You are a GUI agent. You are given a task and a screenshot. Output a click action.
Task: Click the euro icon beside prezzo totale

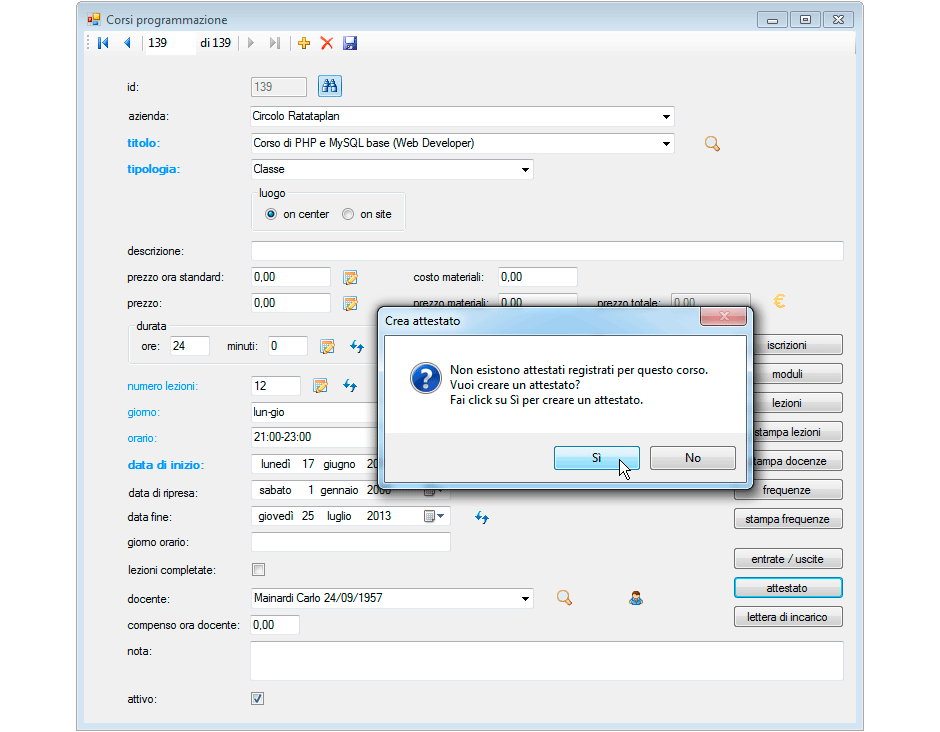[x=779, y=301]
